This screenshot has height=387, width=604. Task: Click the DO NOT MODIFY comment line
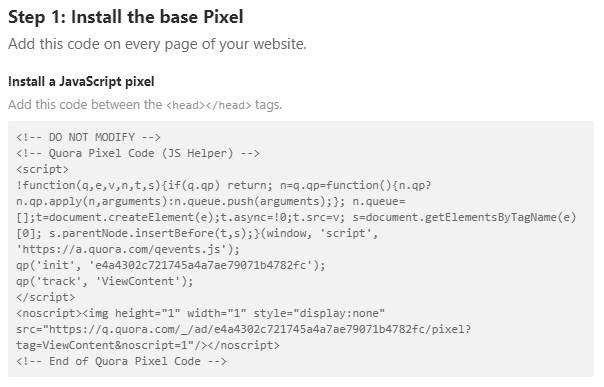88,137
